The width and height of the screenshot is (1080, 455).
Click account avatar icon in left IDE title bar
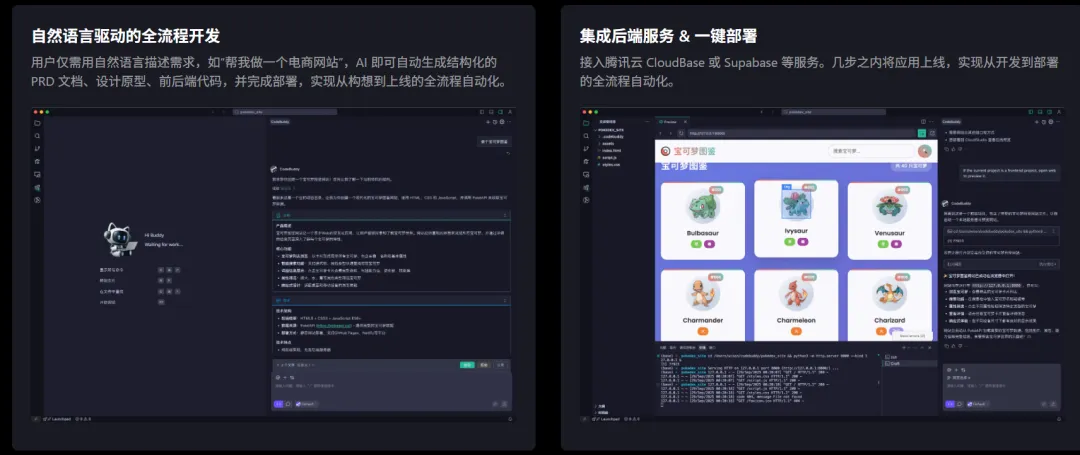click(x=510, y=112)
